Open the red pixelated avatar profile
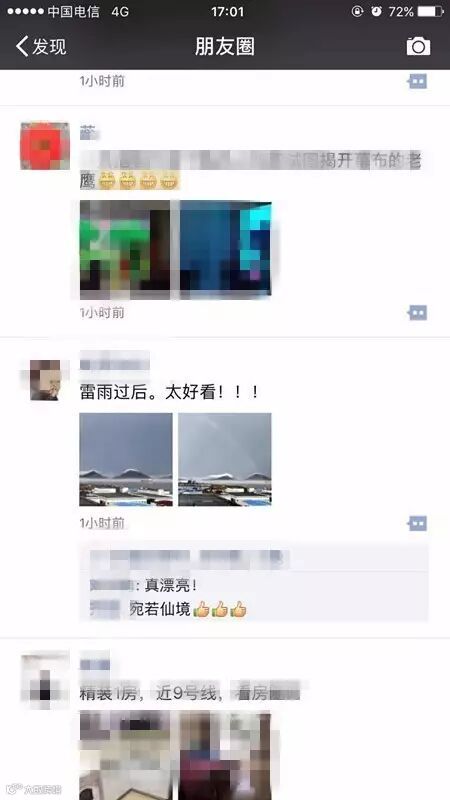This screenshot has height=800, width=450. [45, 146]
